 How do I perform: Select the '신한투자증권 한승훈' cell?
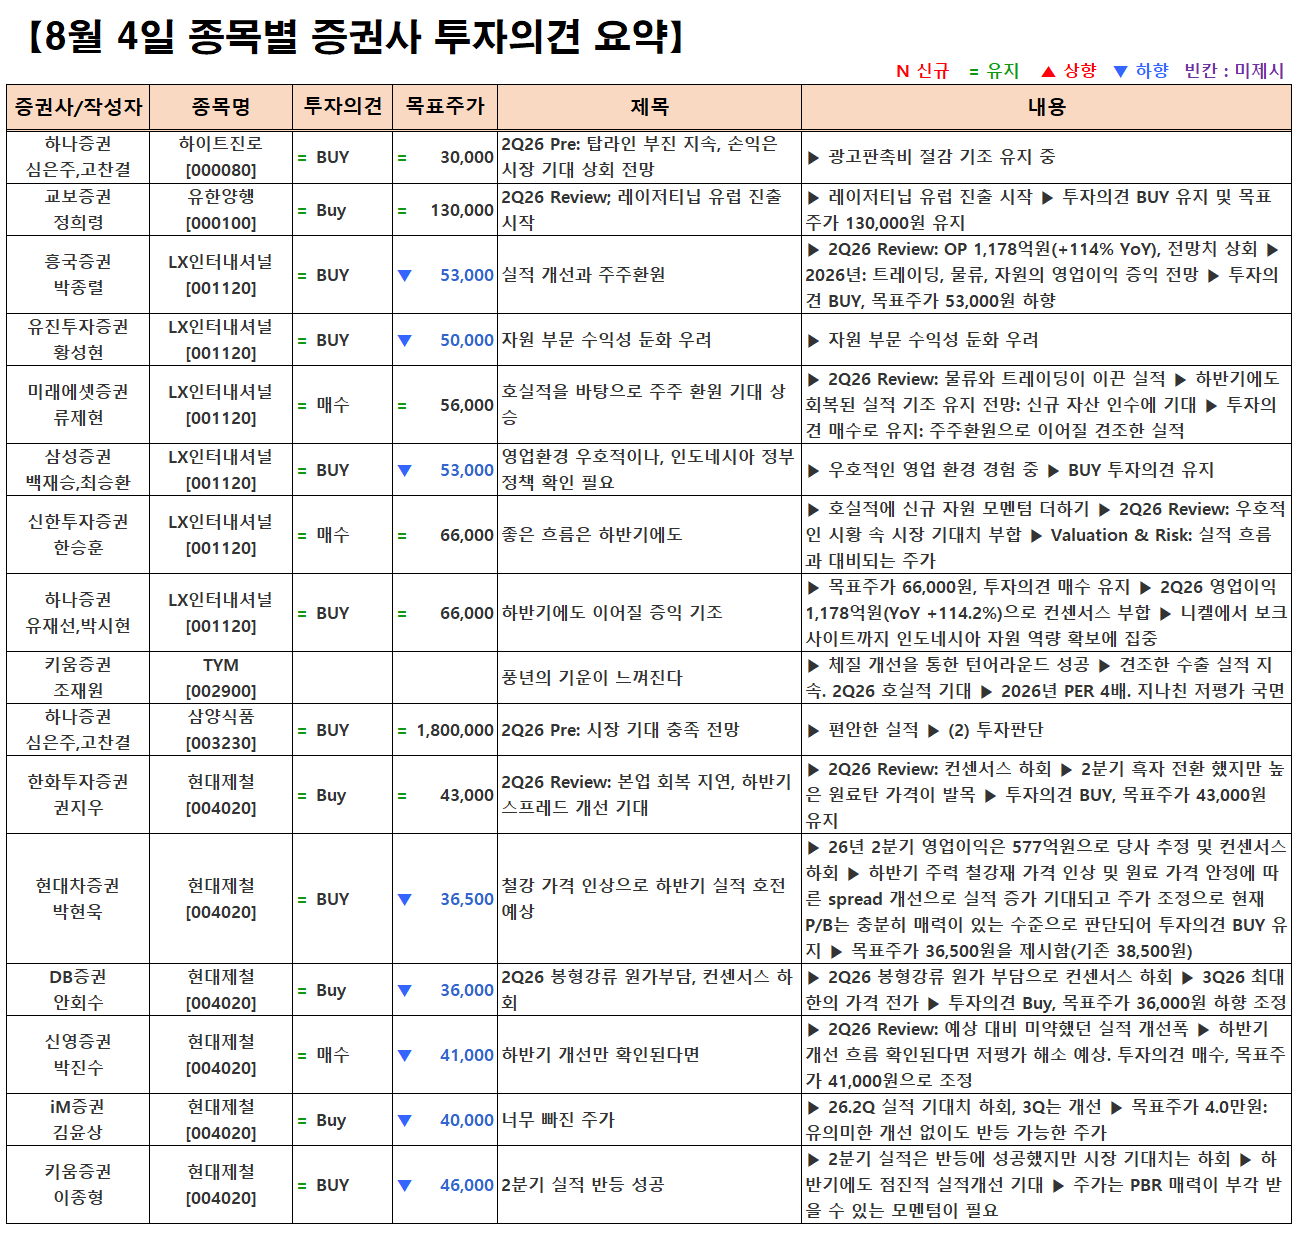point(78,534)
